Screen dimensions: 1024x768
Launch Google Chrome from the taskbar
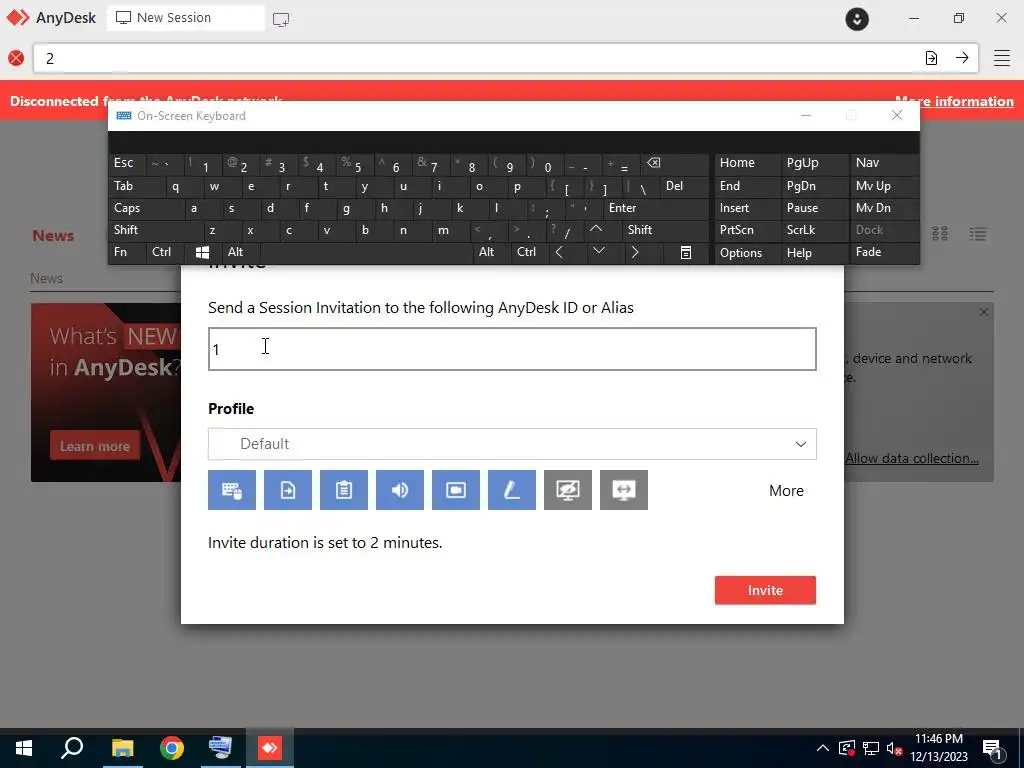[x=172, y=748]
